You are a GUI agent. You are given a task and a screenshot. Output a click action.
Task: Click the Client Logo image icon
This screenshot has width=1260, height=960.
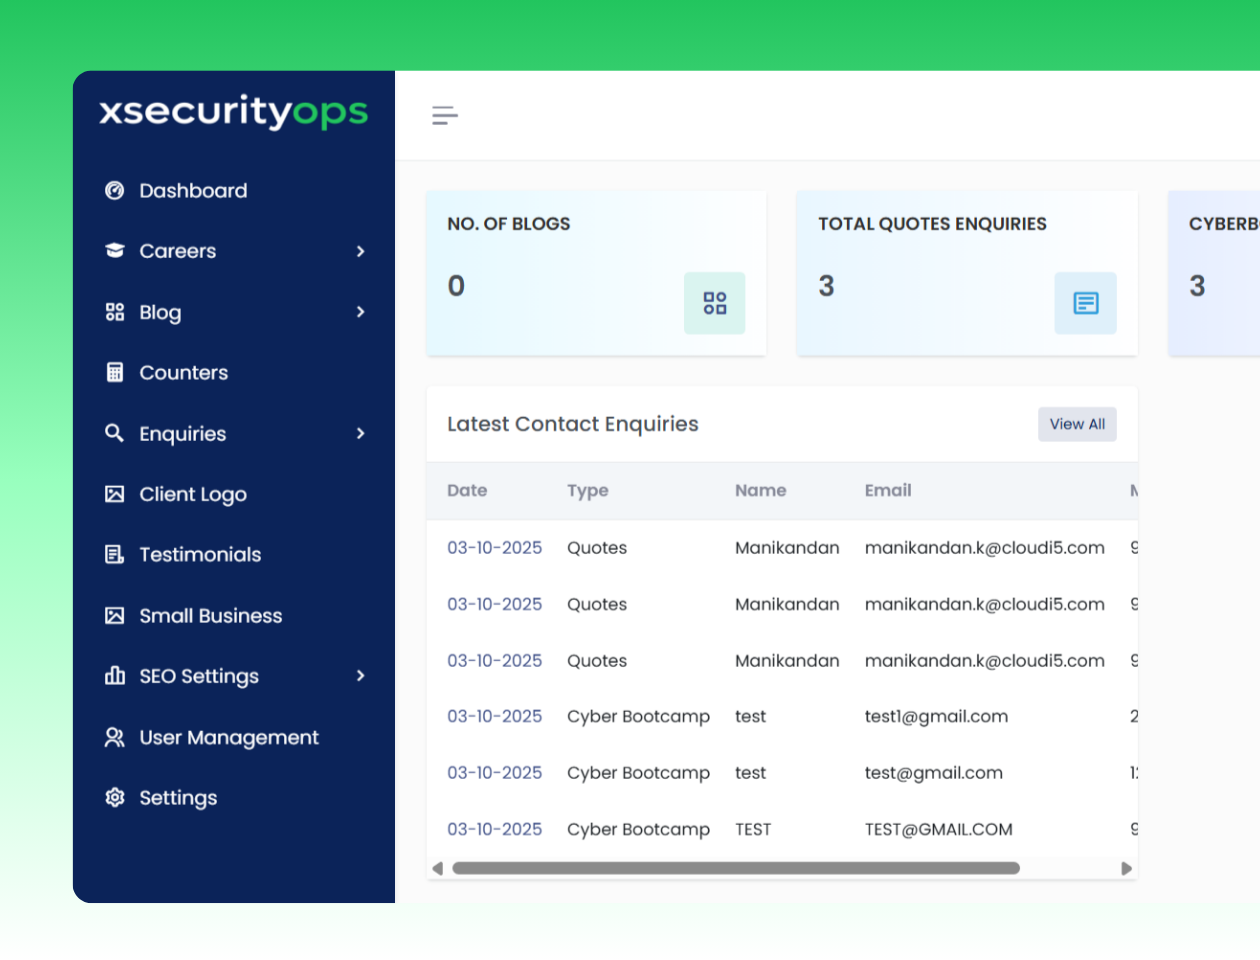coord(115,494)
